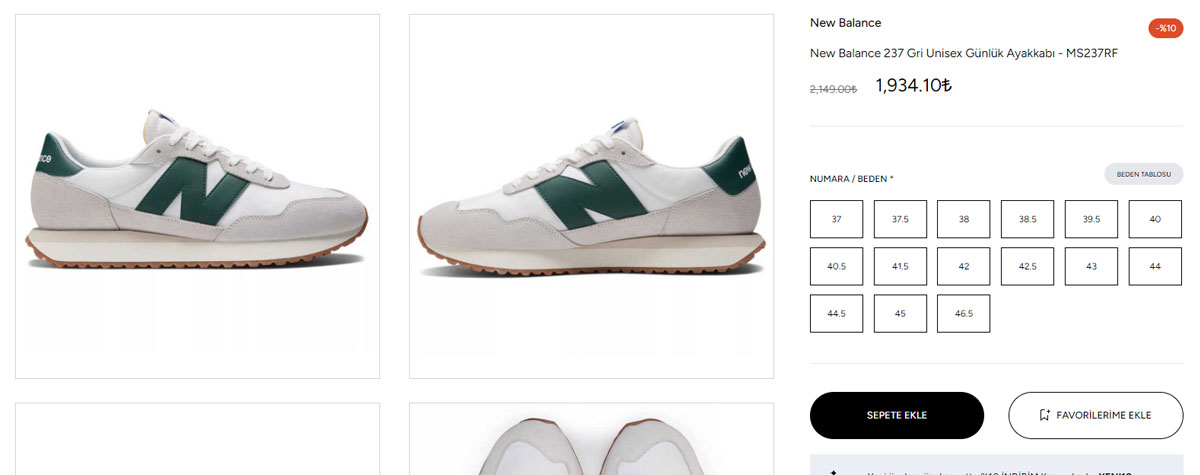Choose size 40

click(x=1155, y=219)
